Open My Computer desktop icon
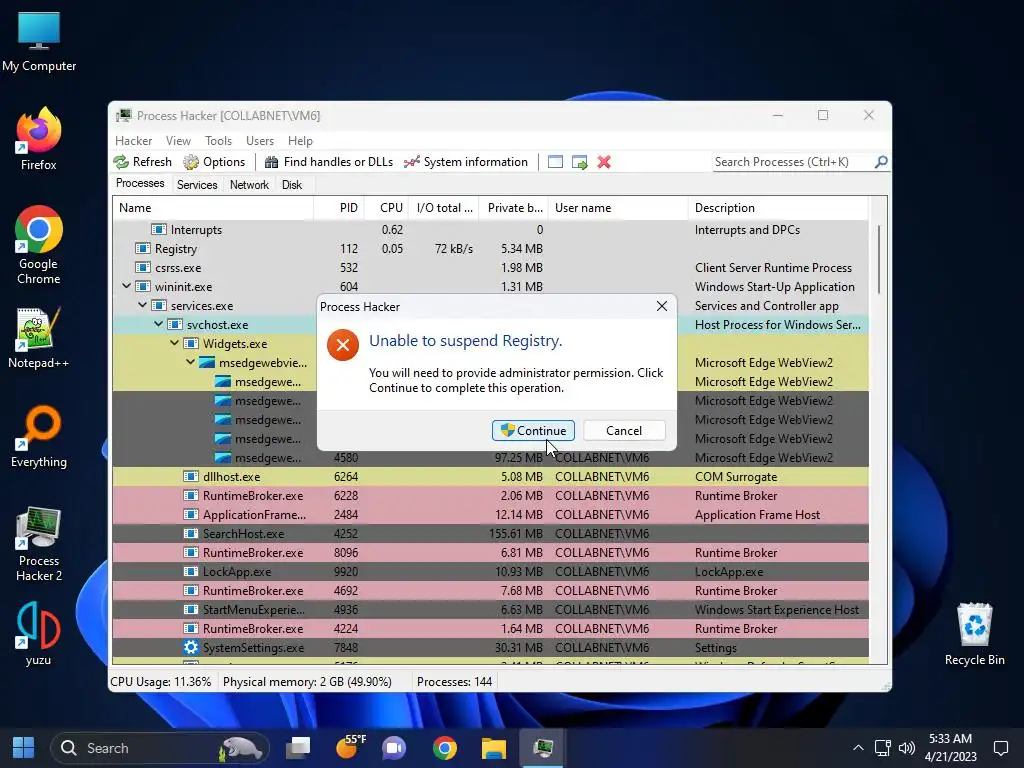The image size is (1024, 768). (x=39, y=42)
